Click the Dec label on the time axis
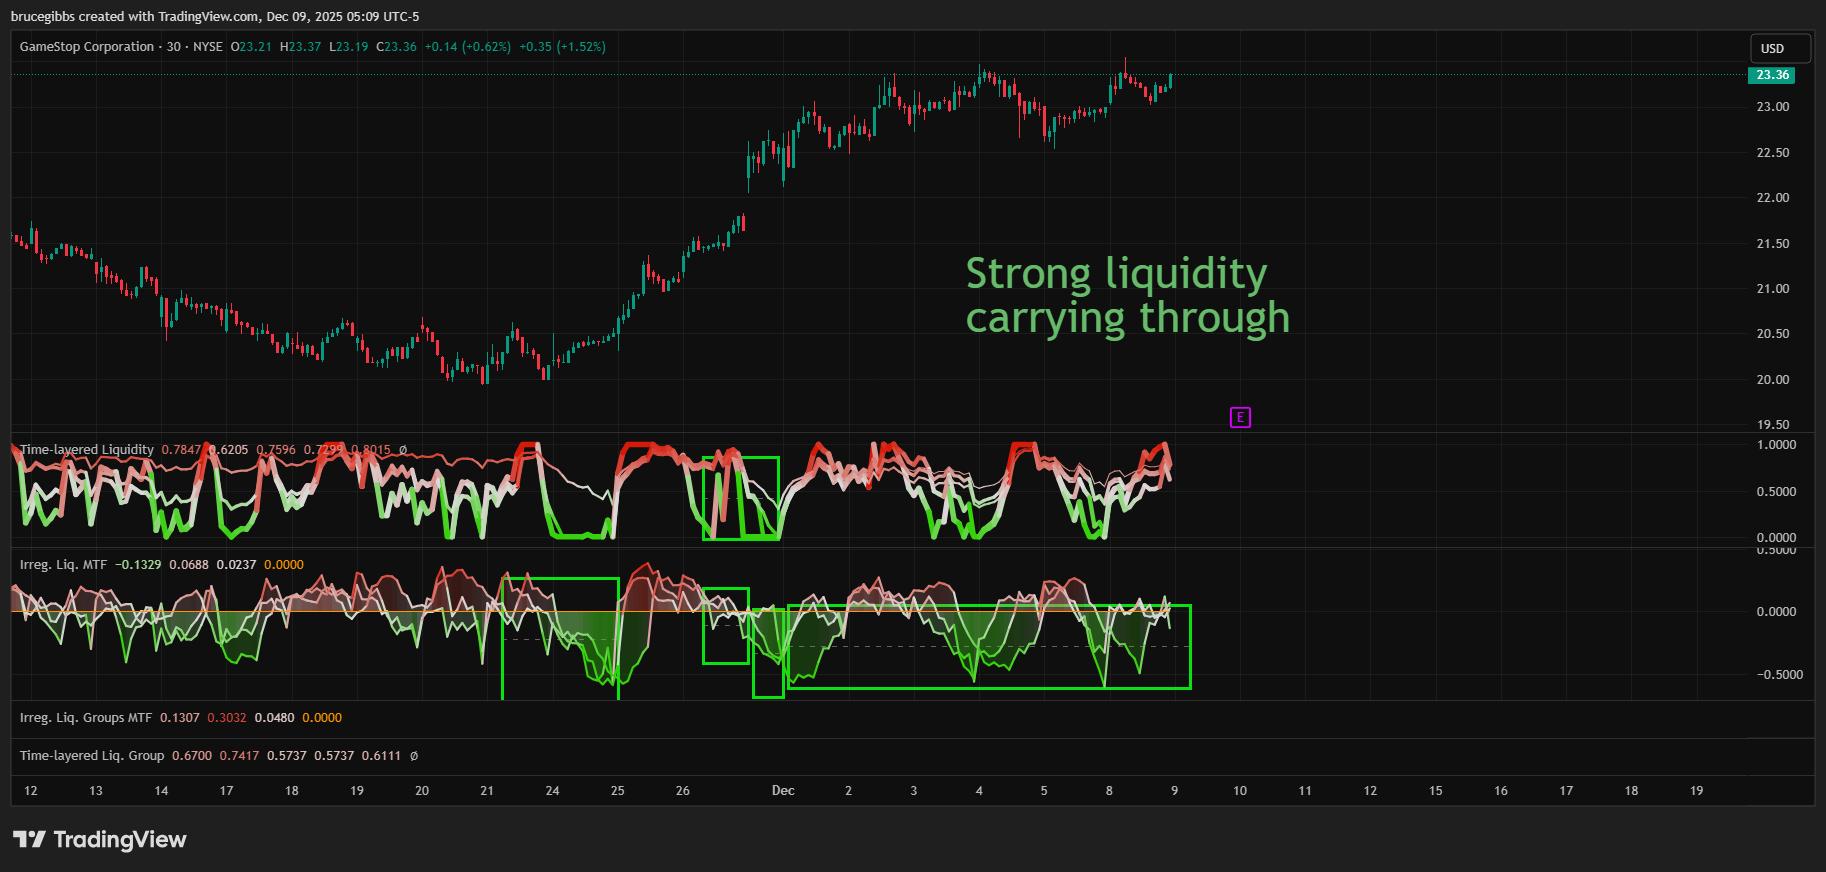The image size is (1826, 872). click(x=783, y=791)
